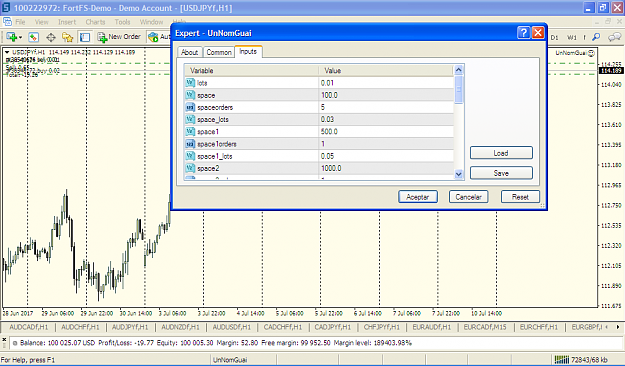Edit the space2 value 1000.0
This screenshot has height=366, width=625.
click(x=386, y=168)
